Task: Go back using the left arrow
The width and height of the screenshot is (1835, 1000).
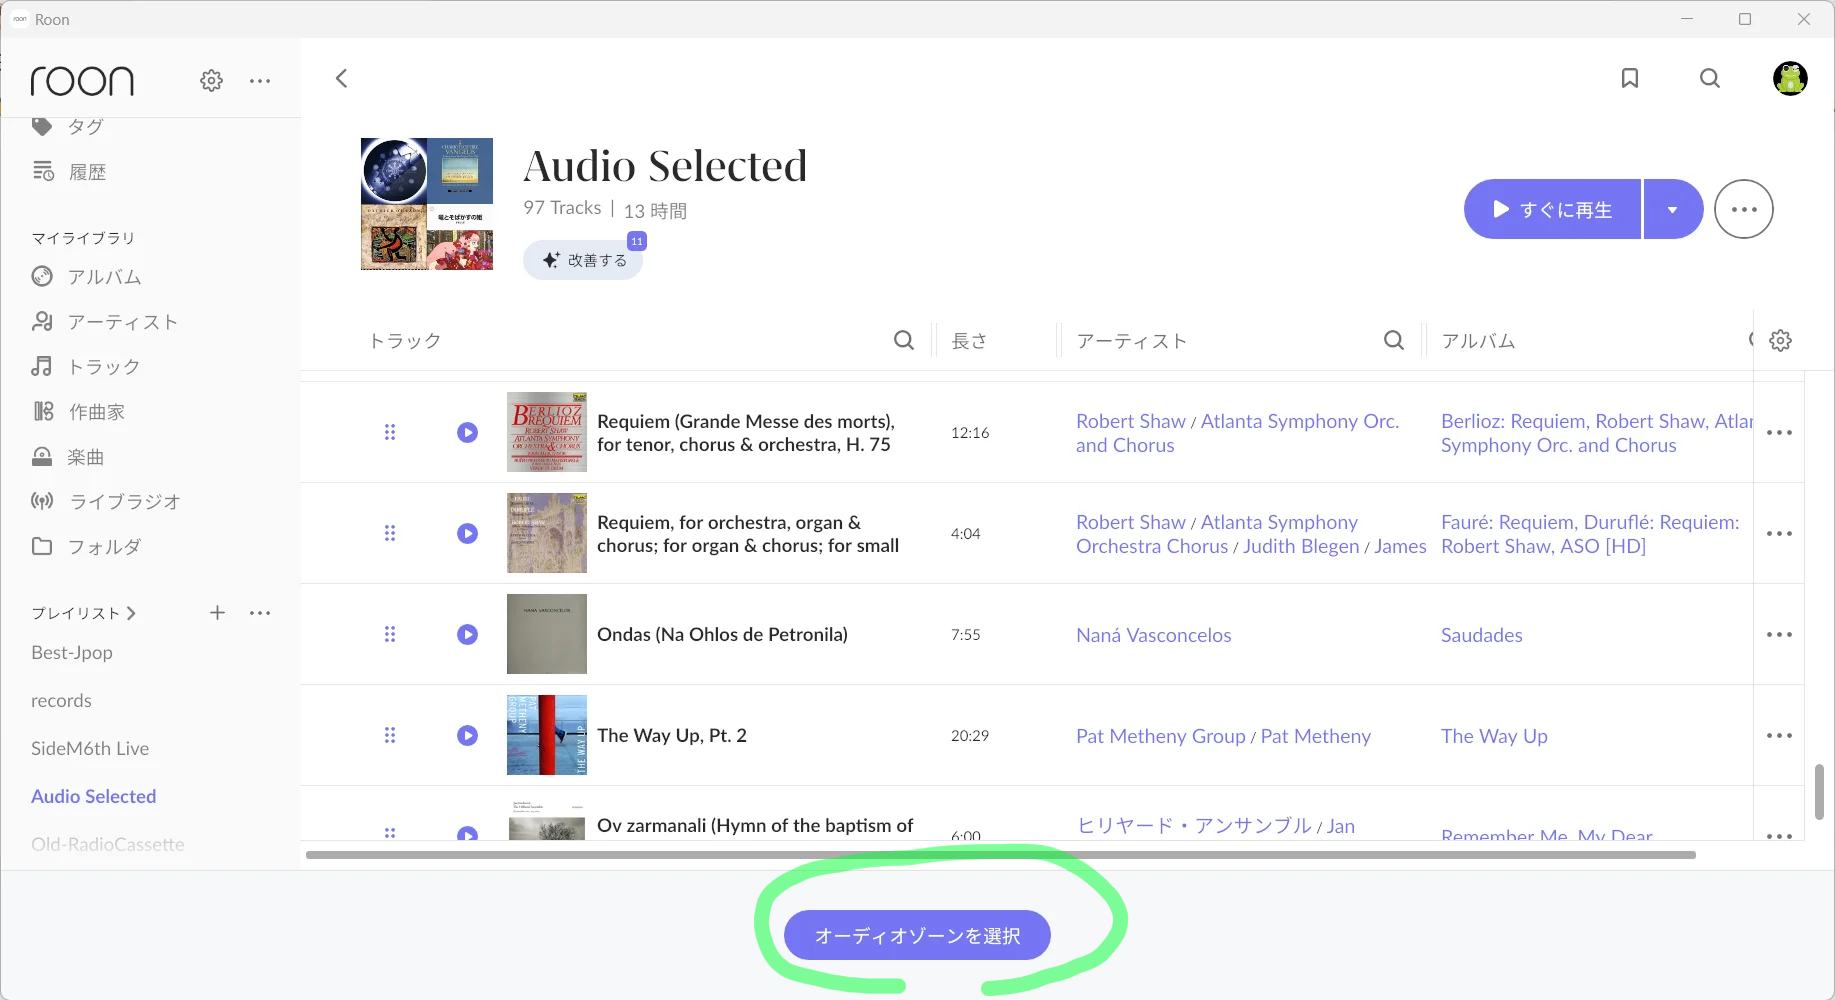Action: (342, 78)
